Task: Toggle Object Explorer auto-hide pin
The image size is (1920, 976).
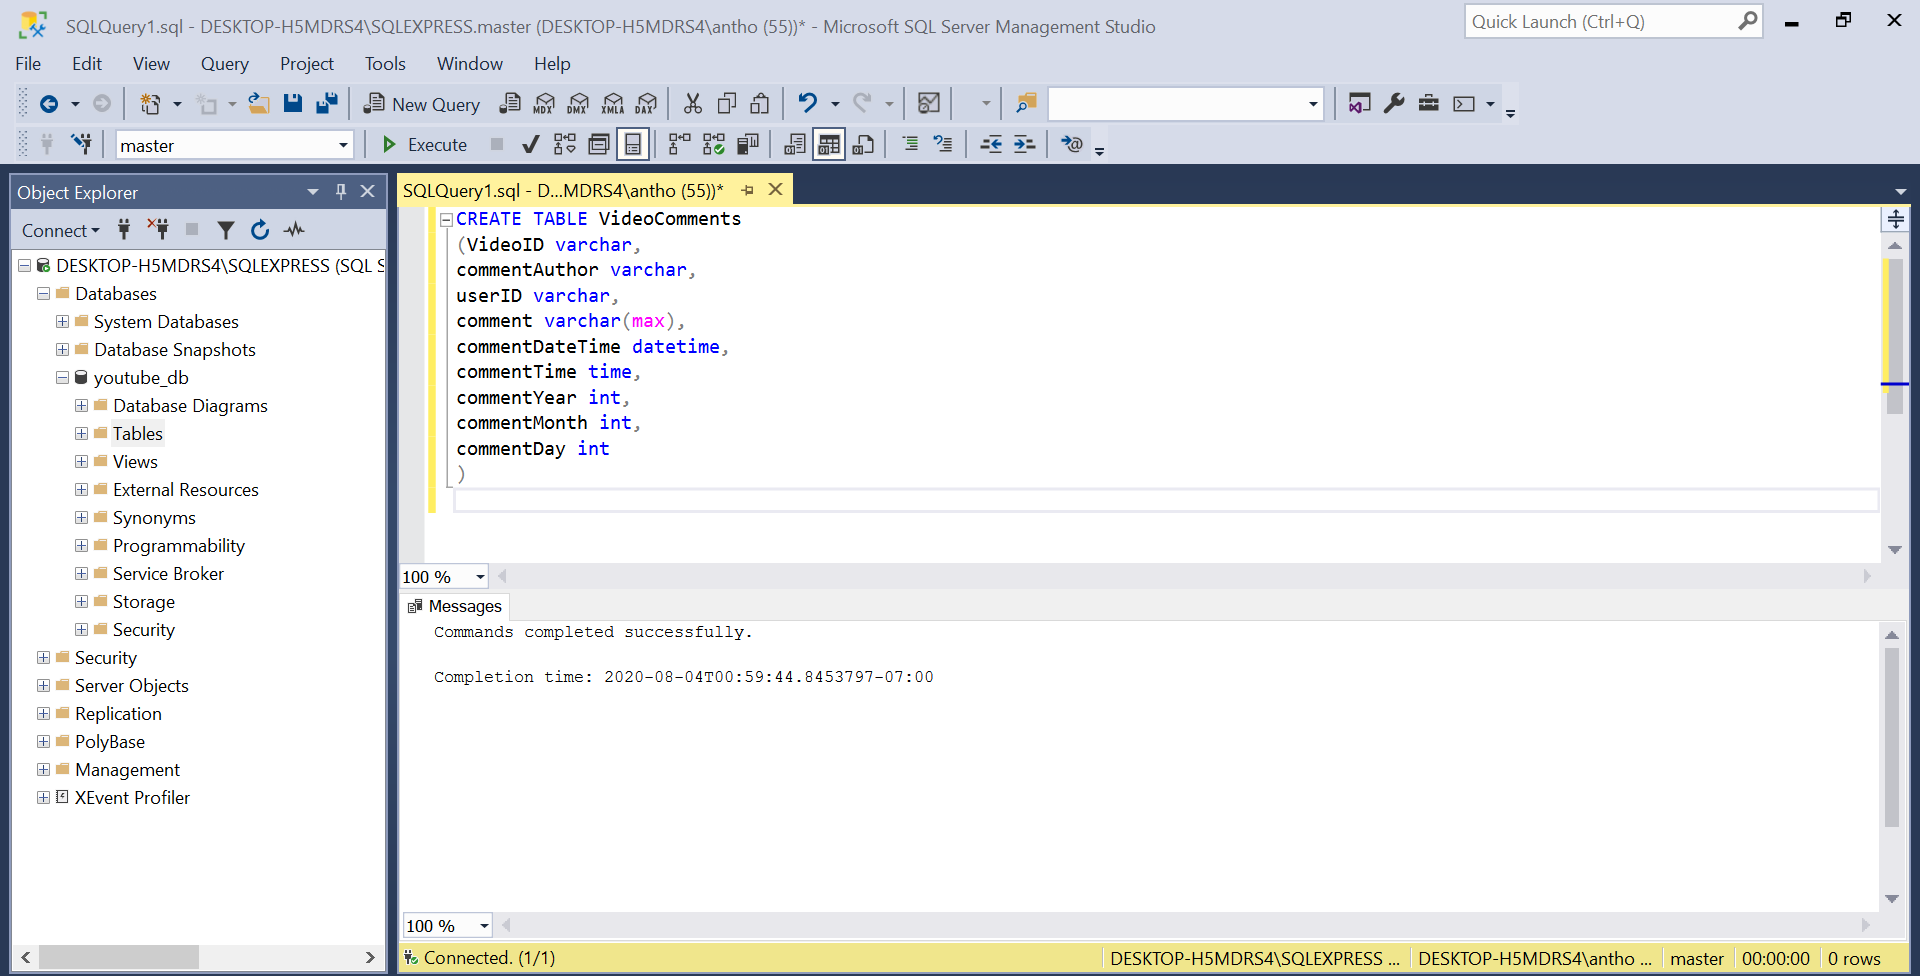Action: [340, 191]
